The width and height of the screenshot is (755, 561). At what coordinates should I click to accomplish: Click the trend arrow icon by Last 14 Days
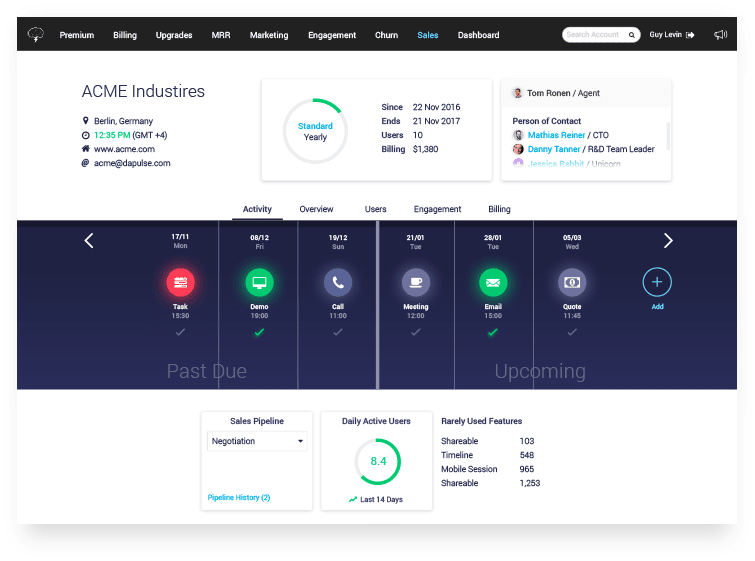click(353, 499)
